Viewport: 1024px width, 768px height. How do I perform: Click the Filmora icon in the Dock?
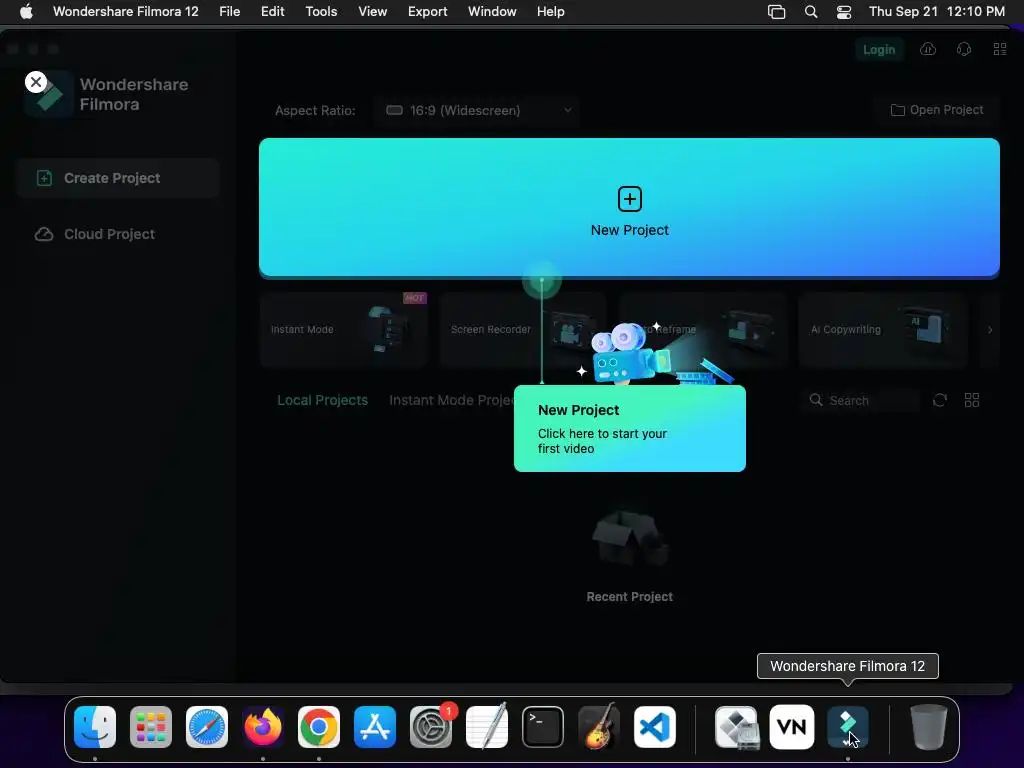(x=848, y=727)
